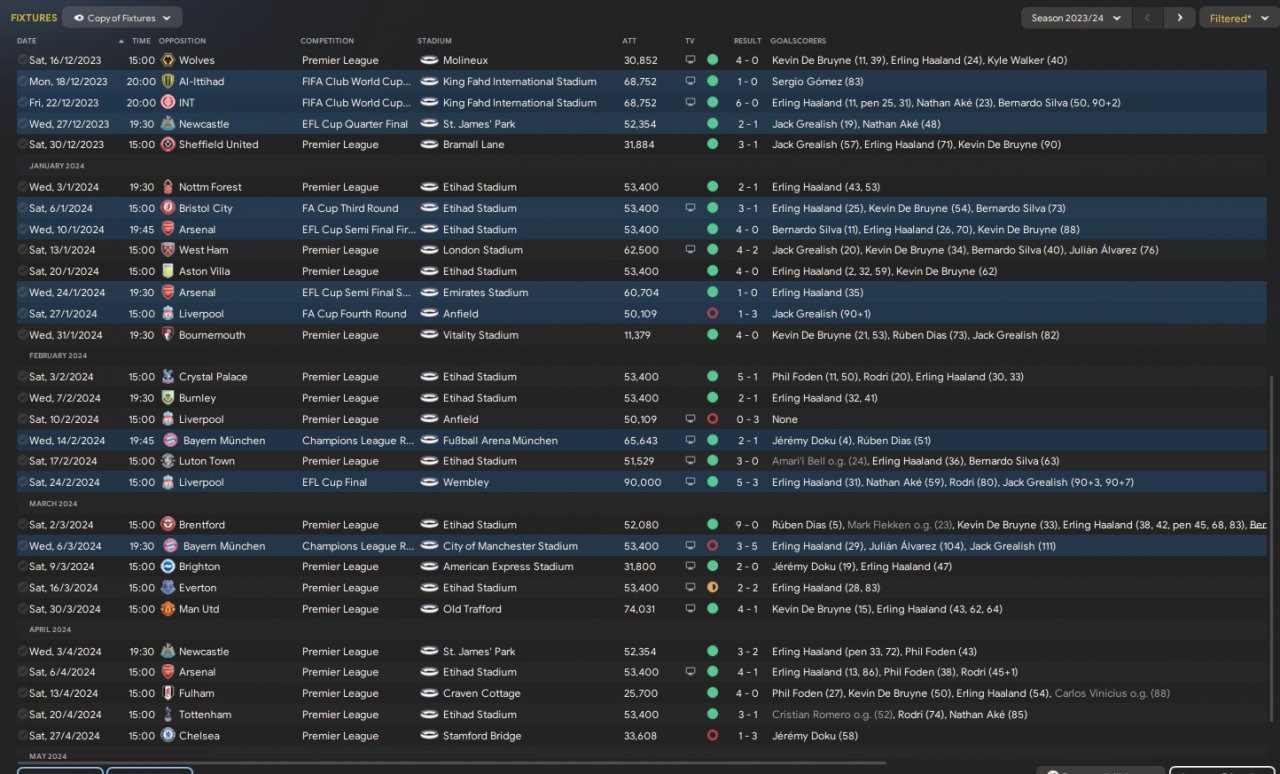Click the red loss indicator on the Chelsea row
Screen dimensions: 1280x774
pyautogui.click(x=712, y=736)
